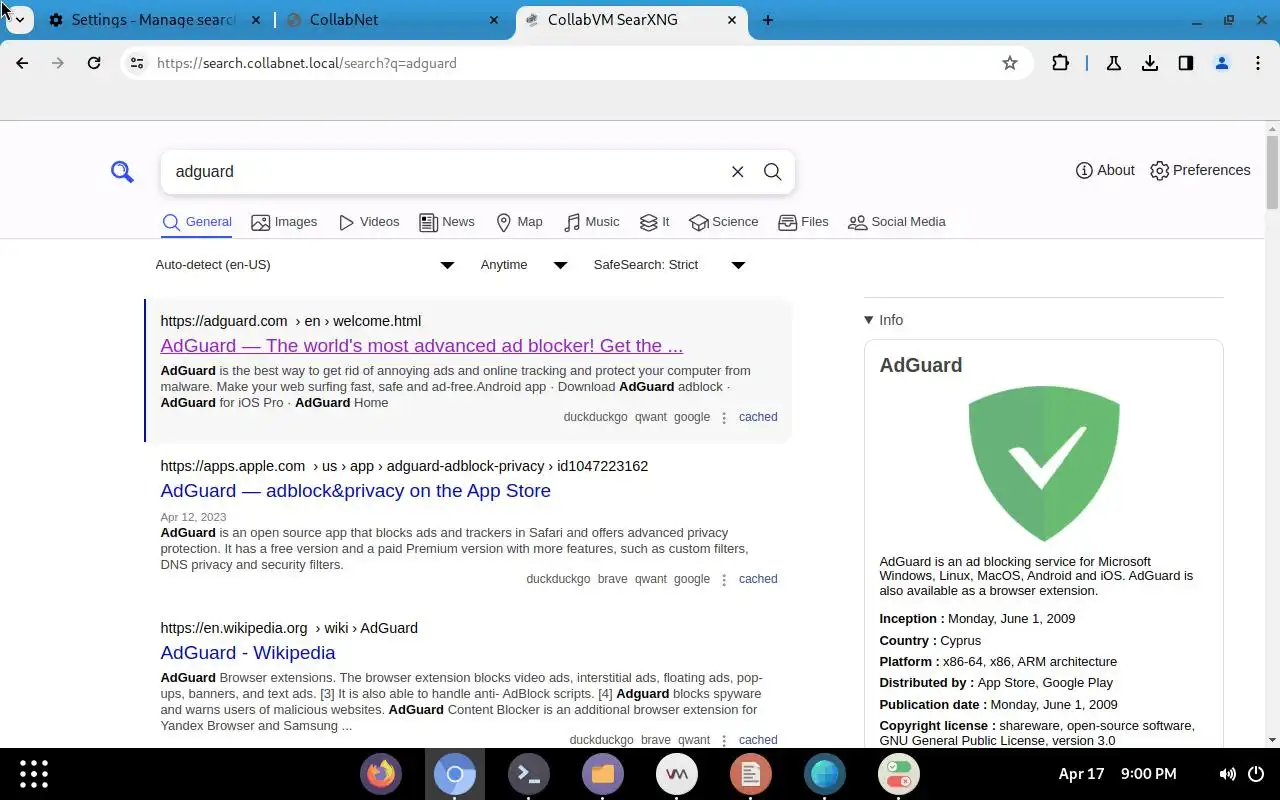This screenshot has width=1280, height=800.
Task: Switch to the Files category tab
Action: 803,222
